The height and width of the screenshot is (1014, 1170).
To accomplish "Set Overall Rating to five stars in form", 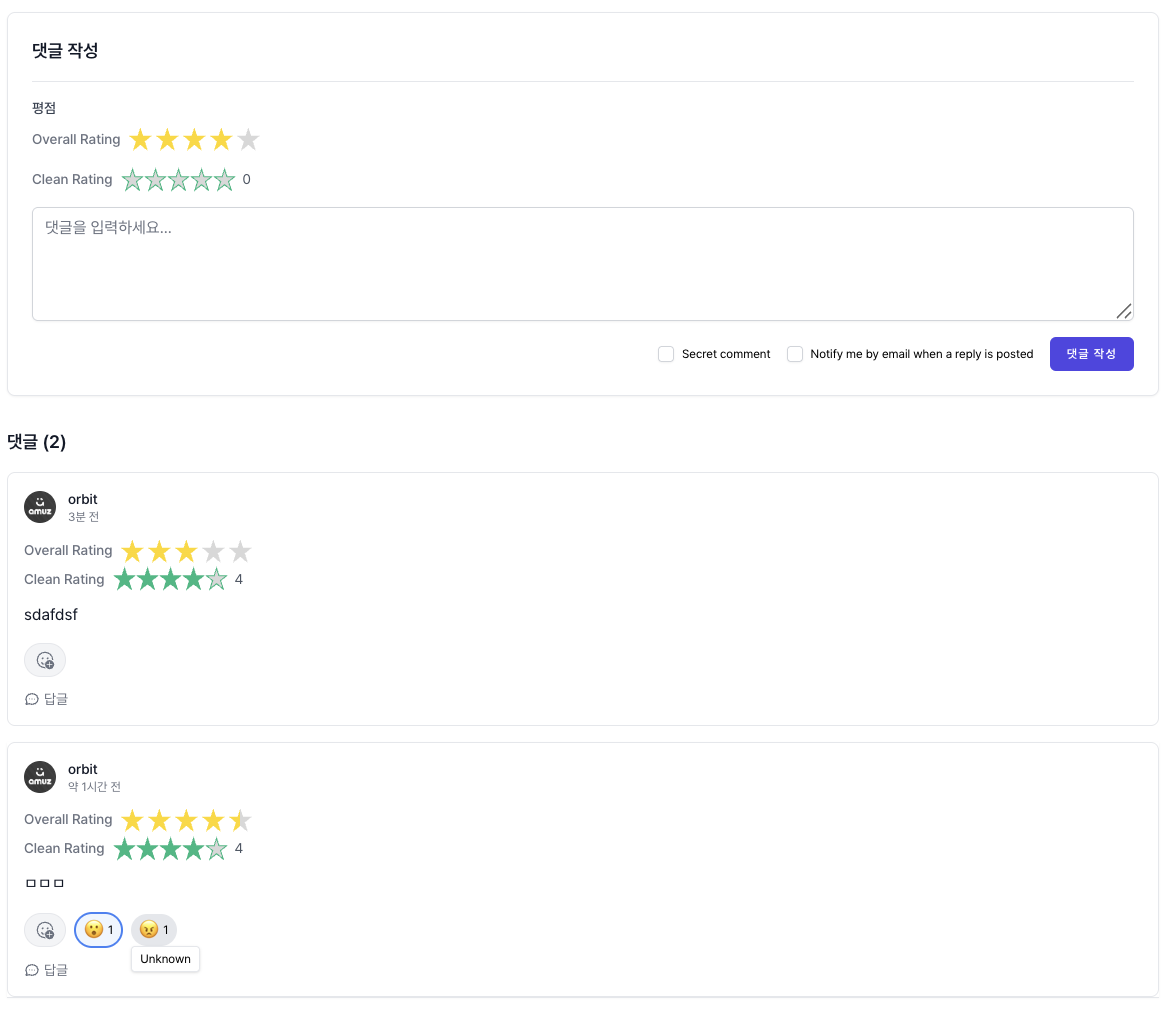I will pos(248,140).
